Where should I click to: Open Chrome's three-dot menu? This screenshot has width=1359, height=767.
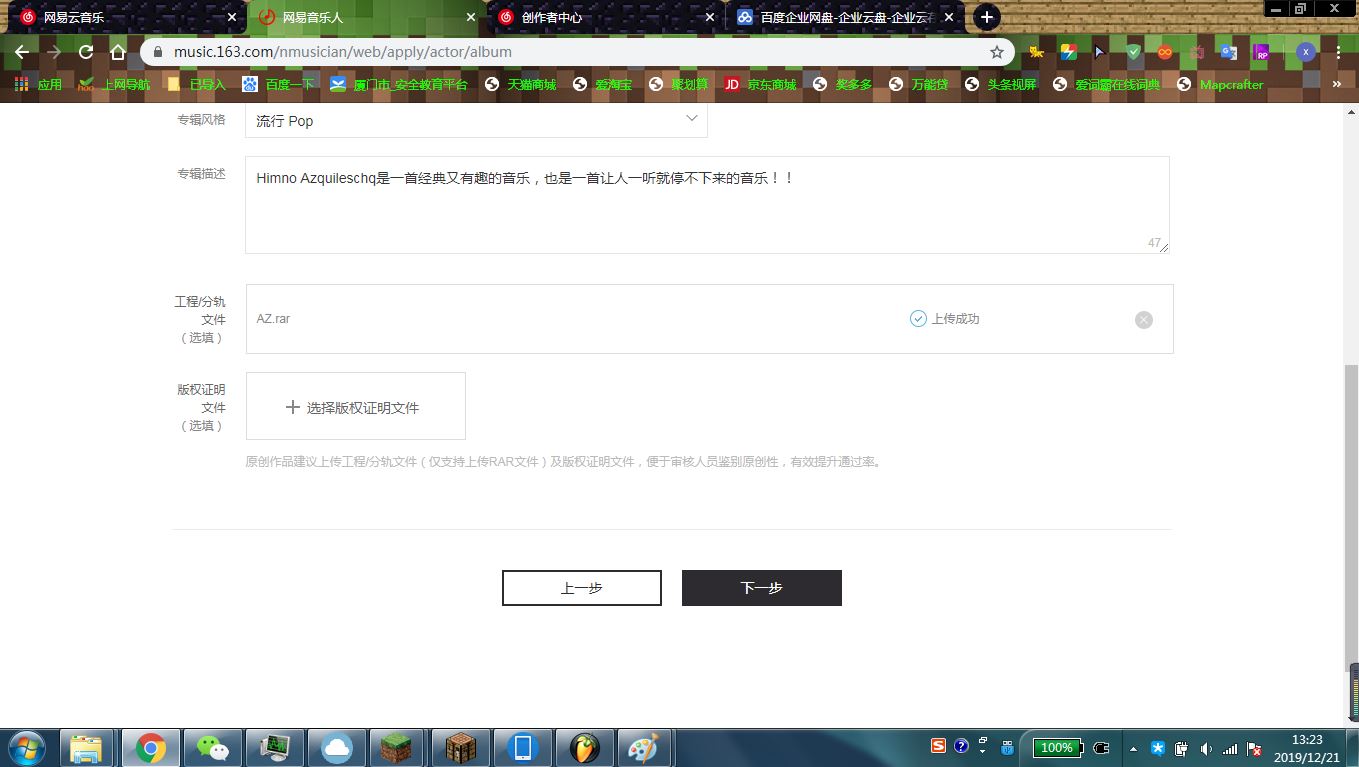(x=1338, y=51)
